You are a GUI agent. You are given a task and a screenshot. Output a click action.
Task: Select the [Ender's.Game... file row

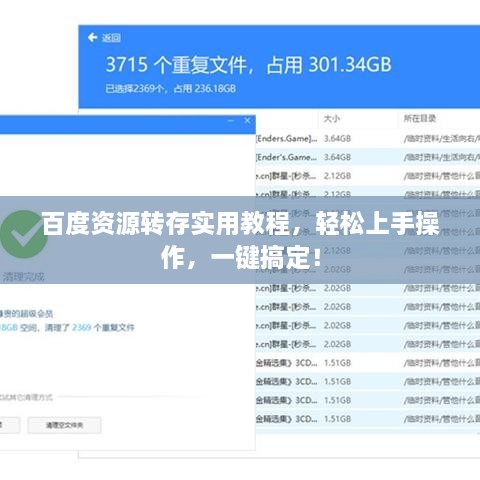368,157
